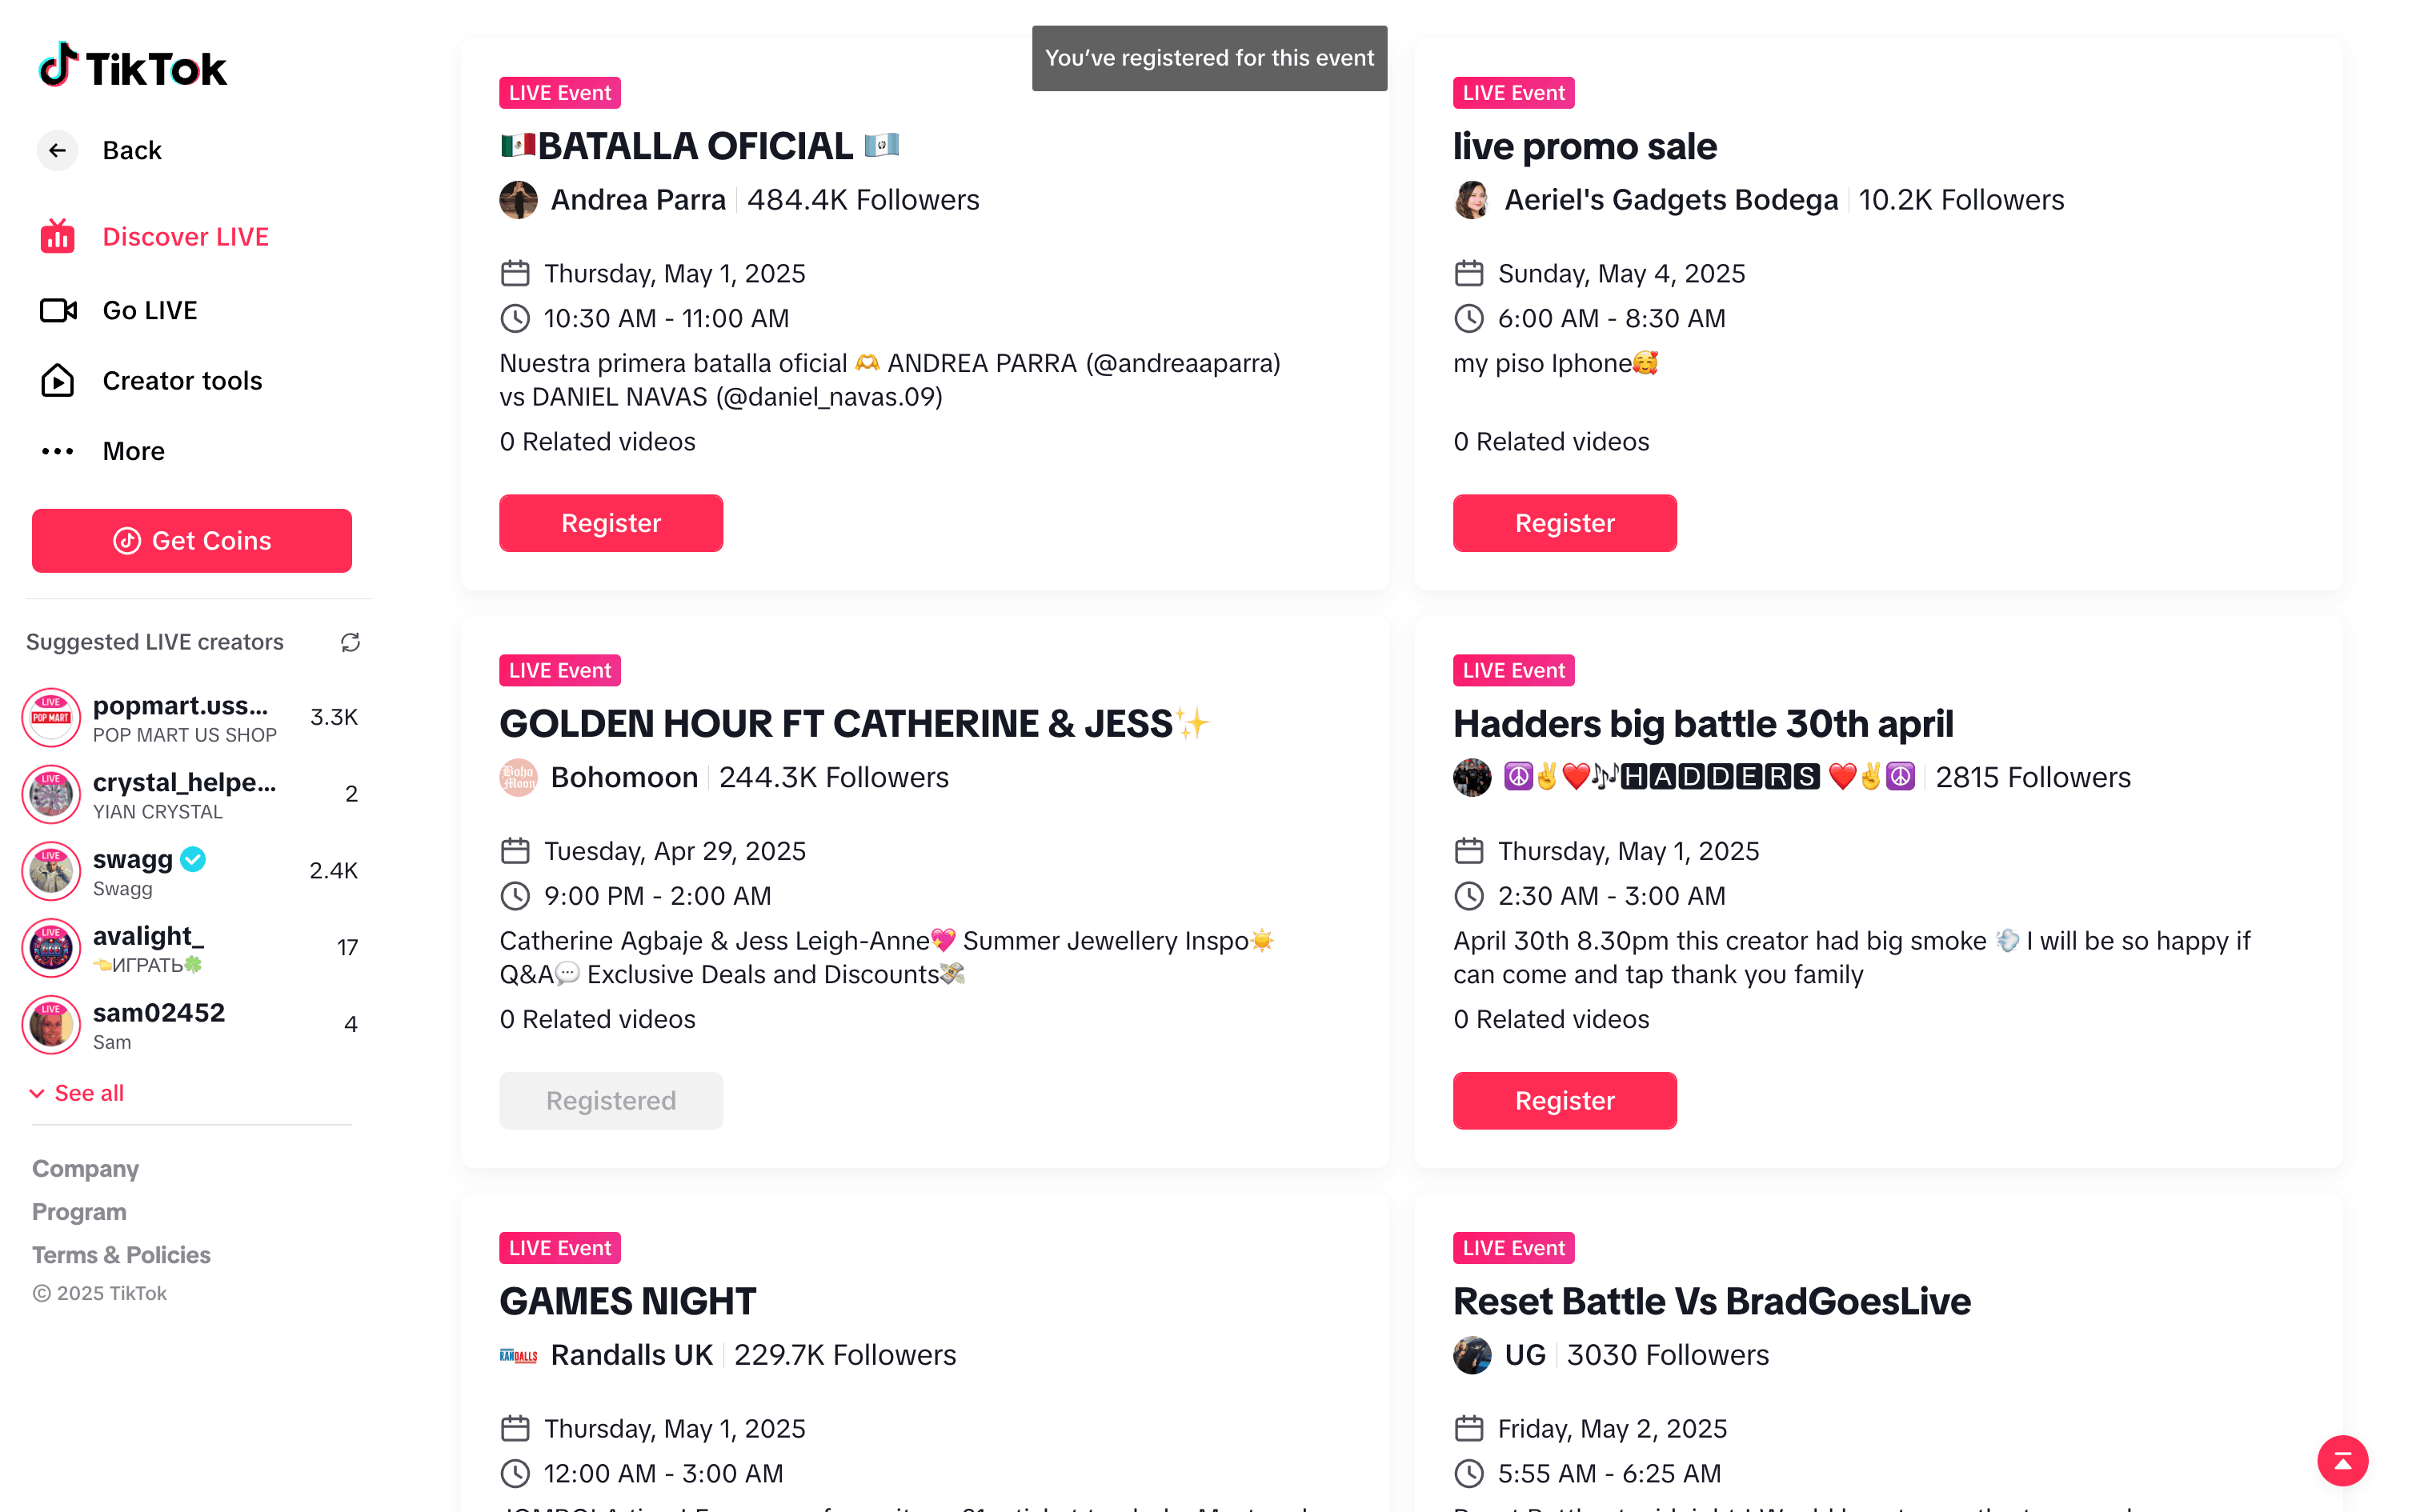Open the Program footer link
The height and width of the screenshot is (1512, 2420).
coord(79,1211)
